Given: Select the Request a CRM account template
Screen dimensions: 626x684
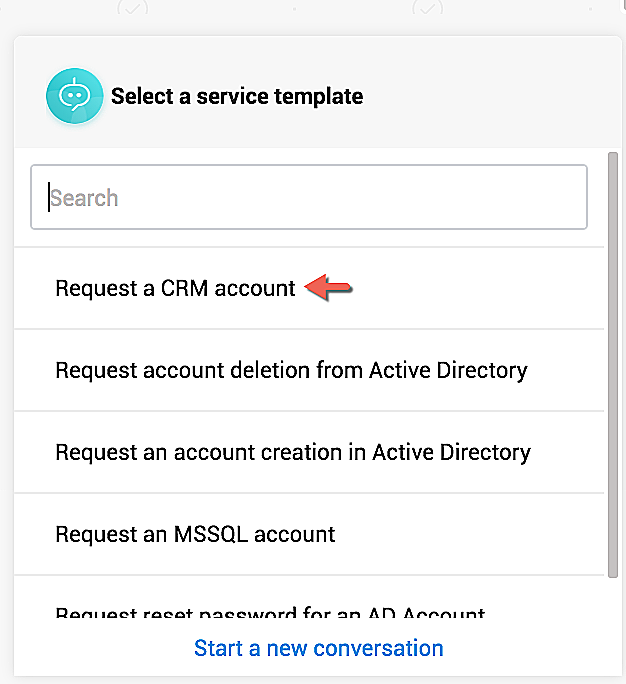Looking at the screenshot, I should 175,288.
